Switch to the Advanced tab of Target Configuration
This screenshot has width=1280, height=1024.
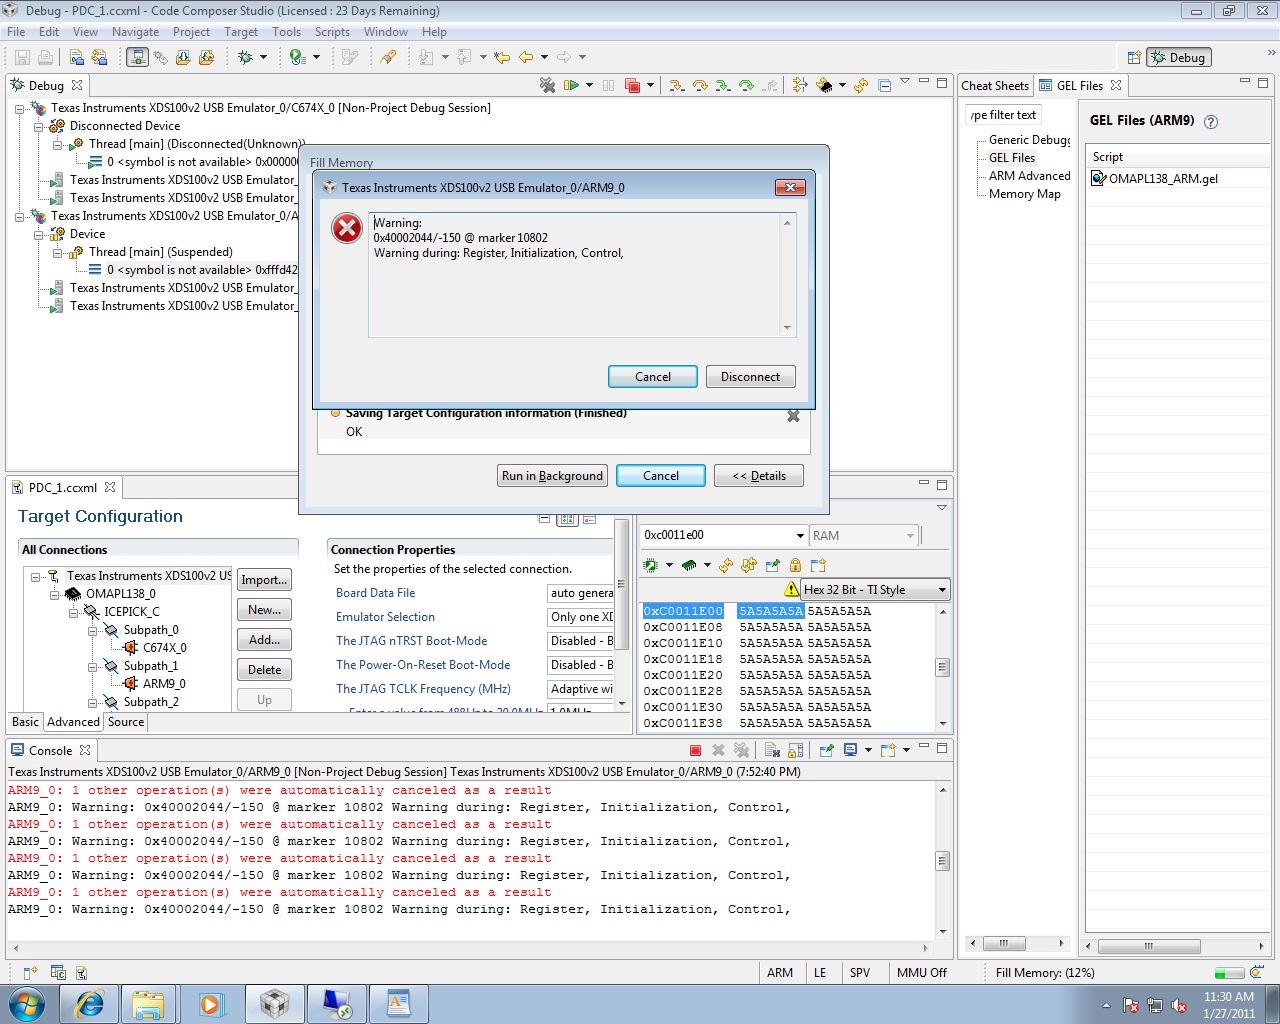coord(73,721)
